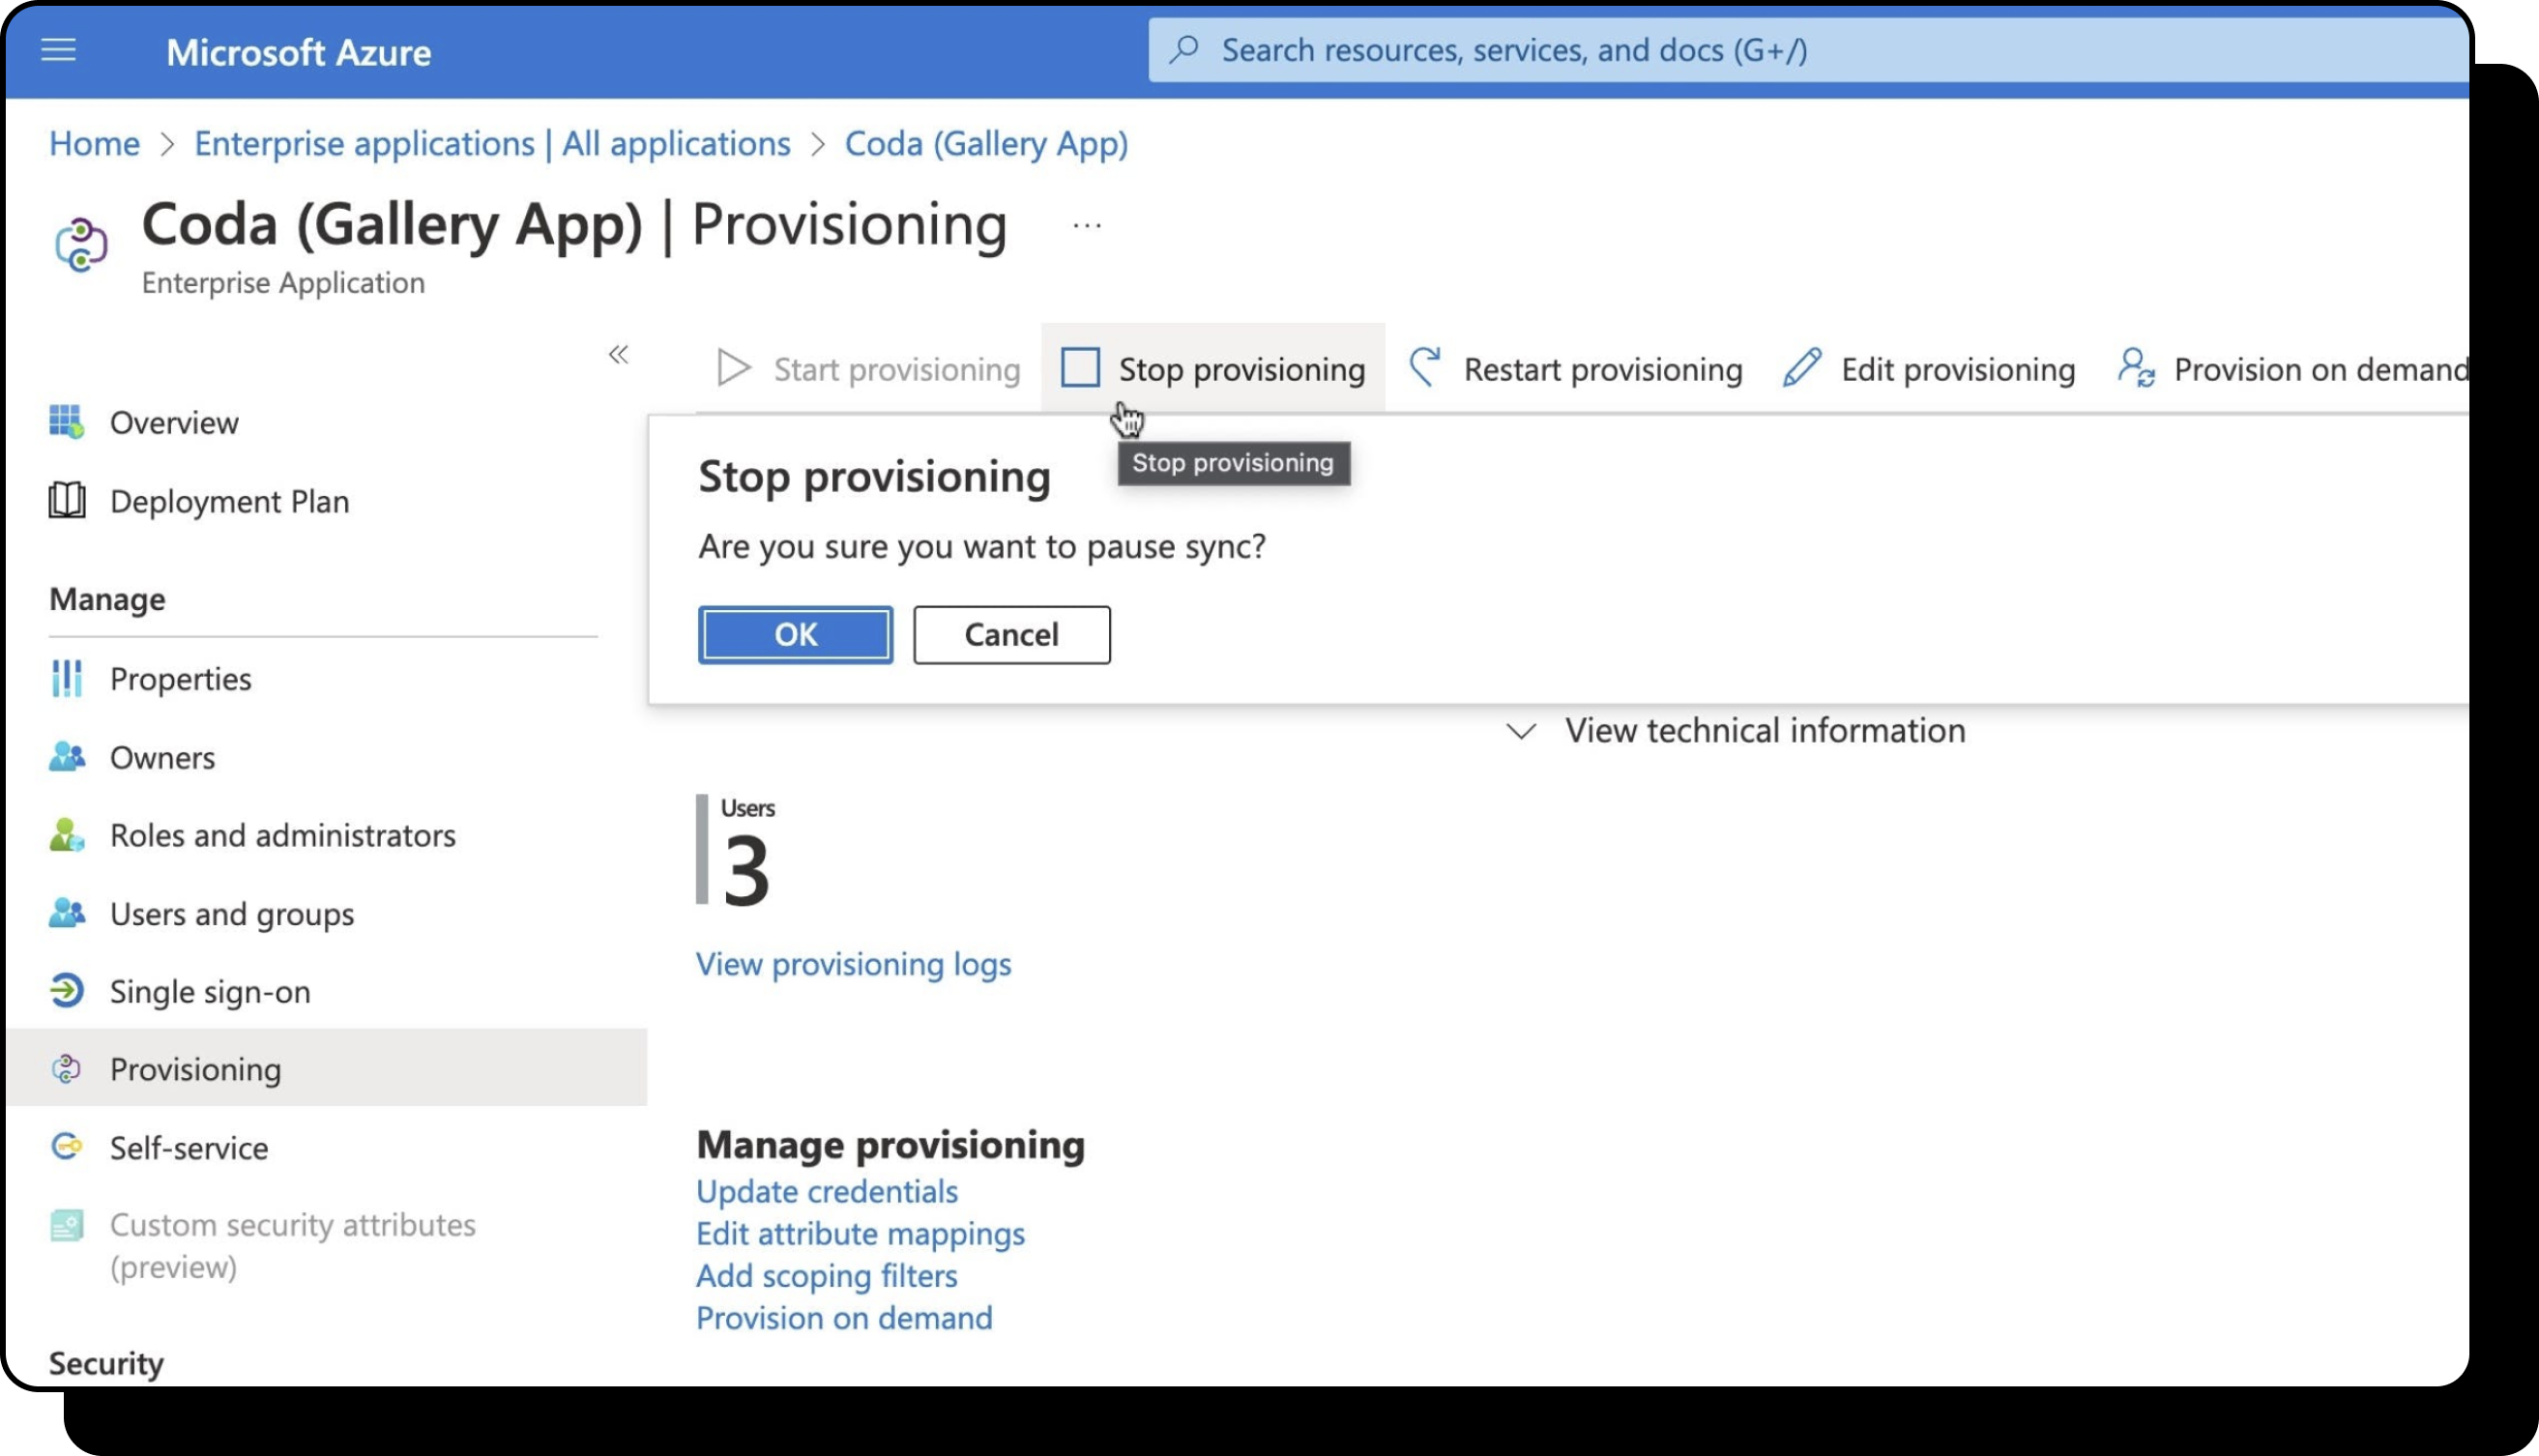Open Roles and administrators page

pyautogui.click(x=282, y=835)
